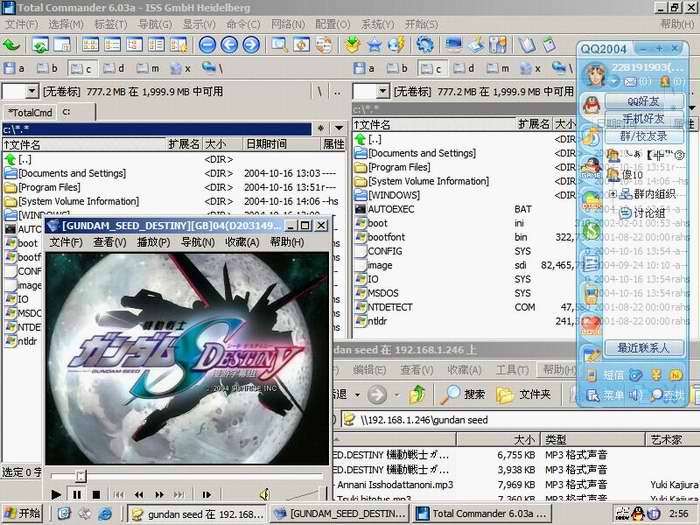Click the Explorer address bar path field

tap(521, 420)
